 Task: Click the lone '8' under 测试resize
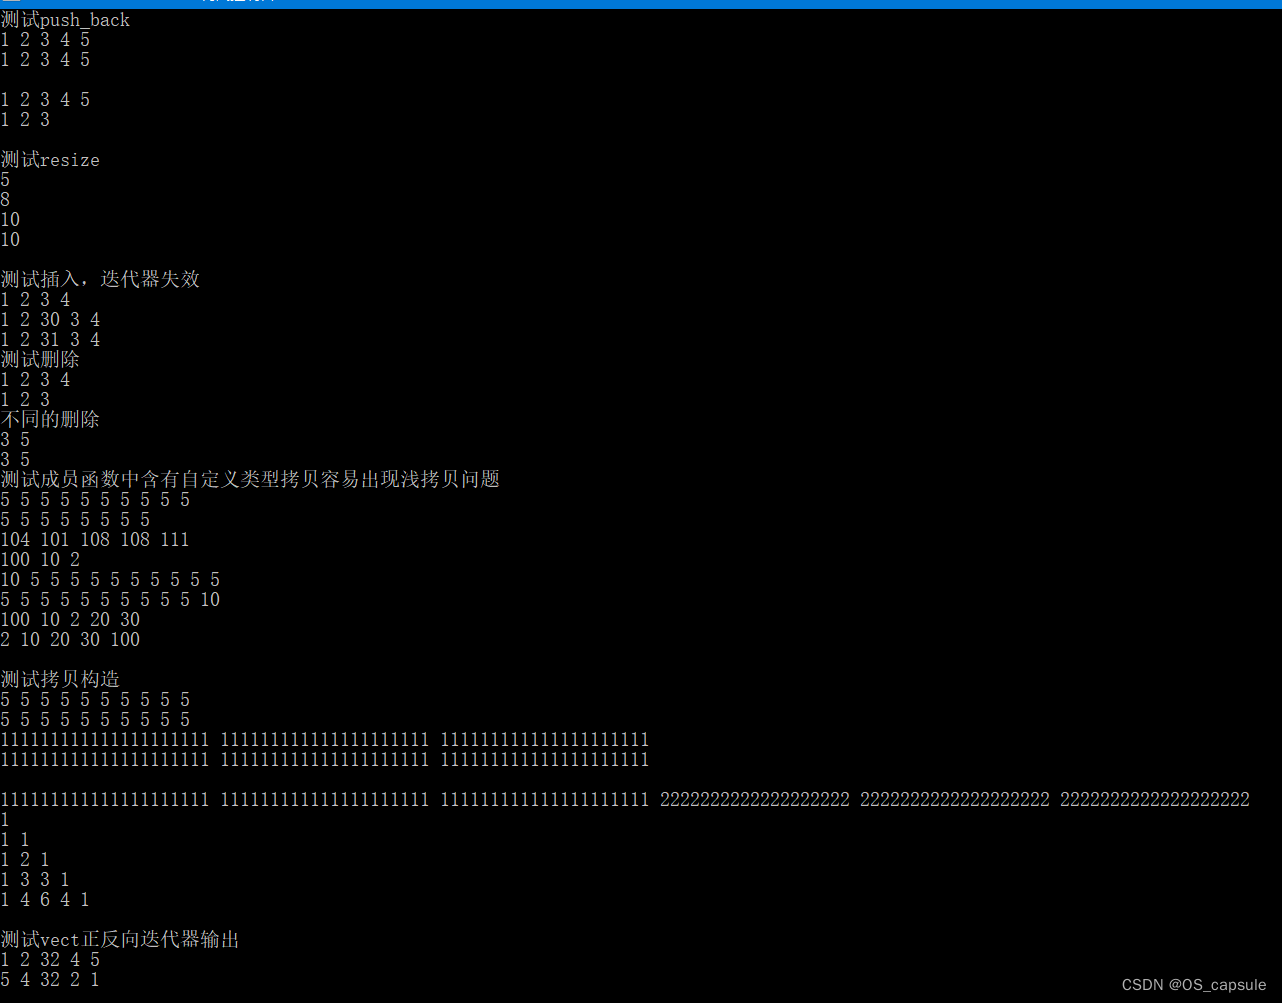point(5,200)
